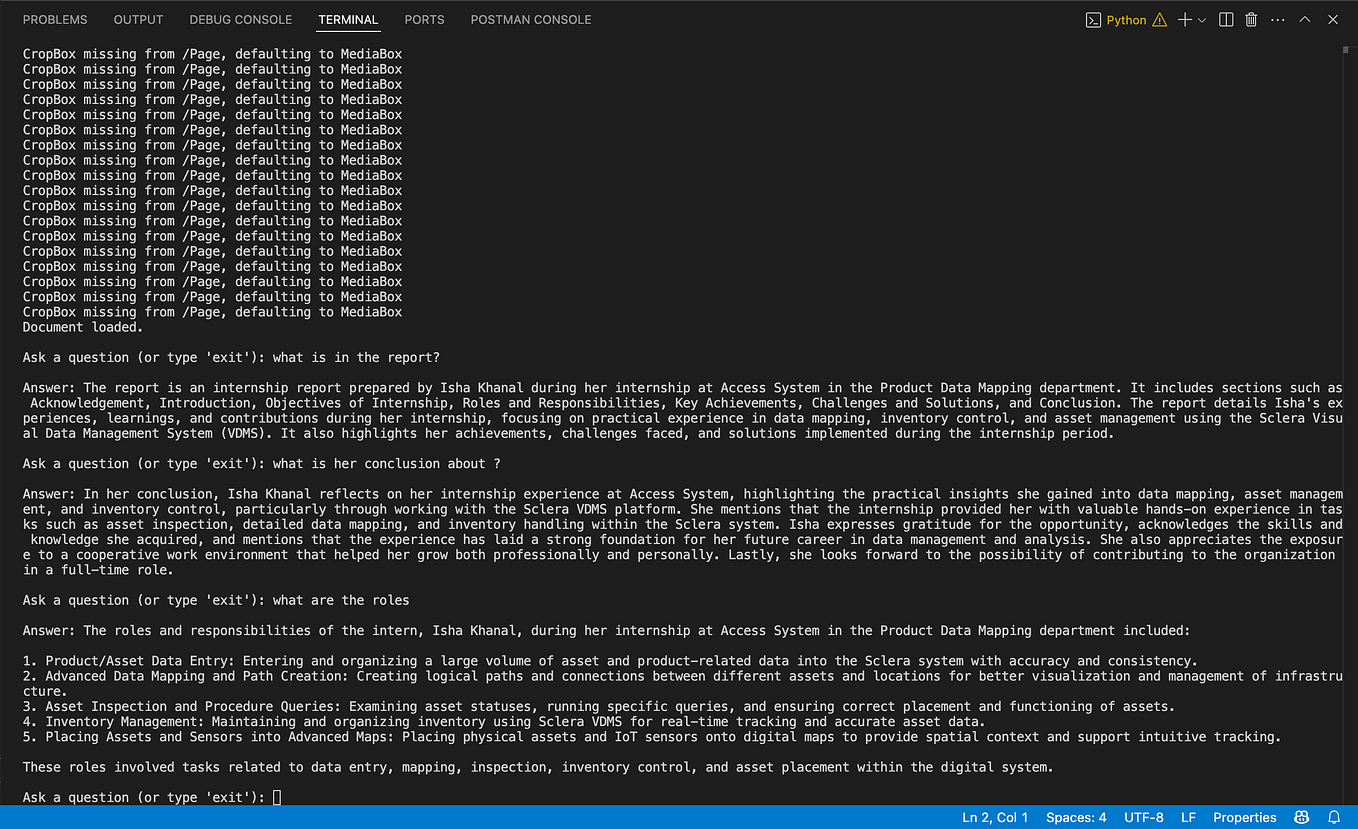Click the warning triangle beside Python
Viewport: 1358px width, 829px height.
point(1160,19)
